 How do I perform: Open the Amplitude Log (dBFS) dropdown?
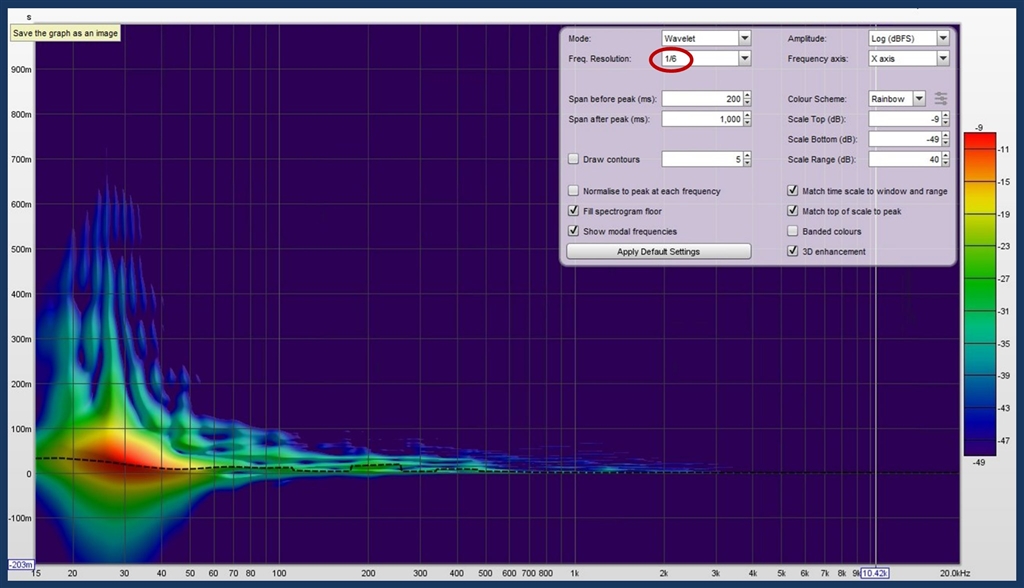[x=942, y=39]
